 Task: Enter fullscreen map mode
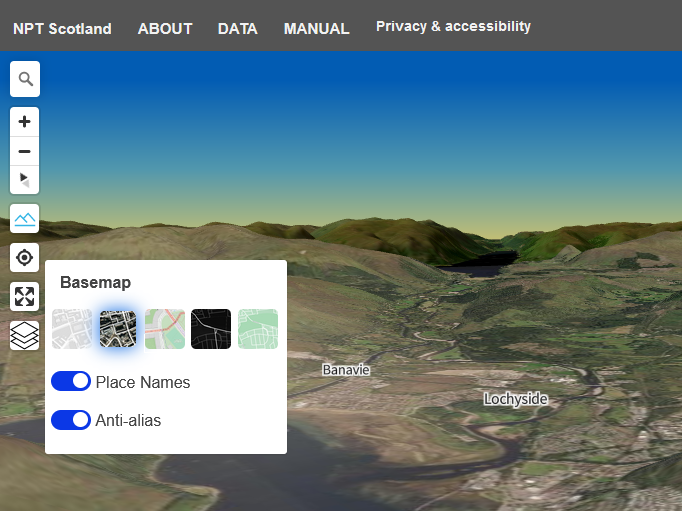point(25,296)
